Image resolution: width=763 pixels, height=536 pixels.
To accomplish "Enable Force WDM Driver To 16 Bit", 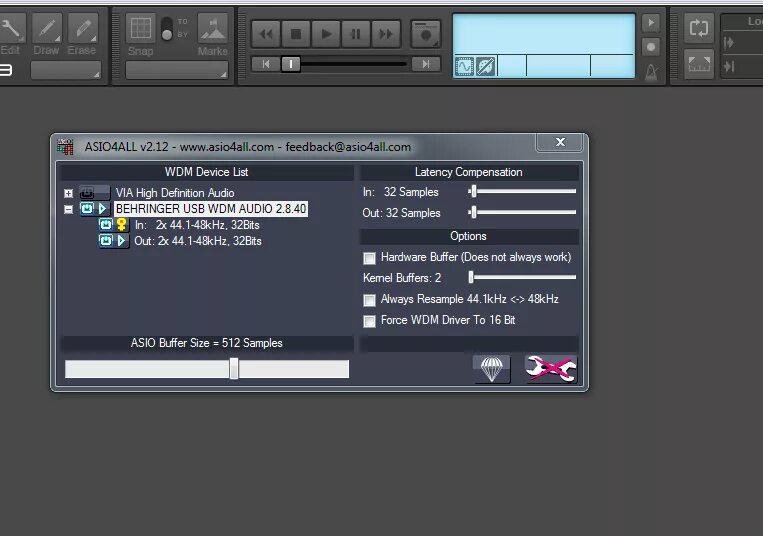I will click(370, 321).
